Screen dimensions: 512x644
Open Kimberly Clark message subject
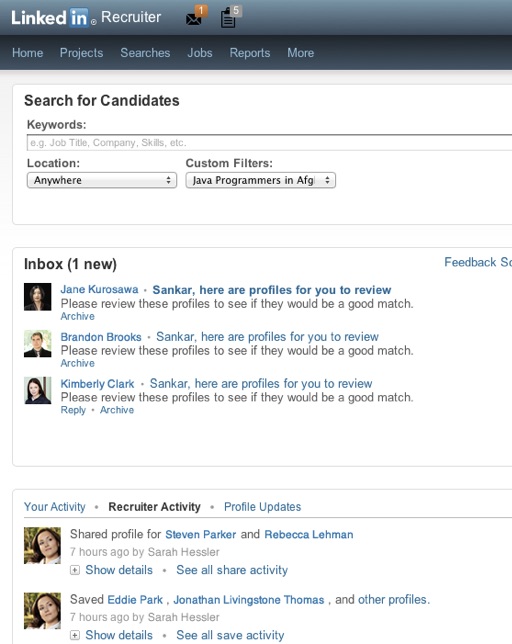261,384
